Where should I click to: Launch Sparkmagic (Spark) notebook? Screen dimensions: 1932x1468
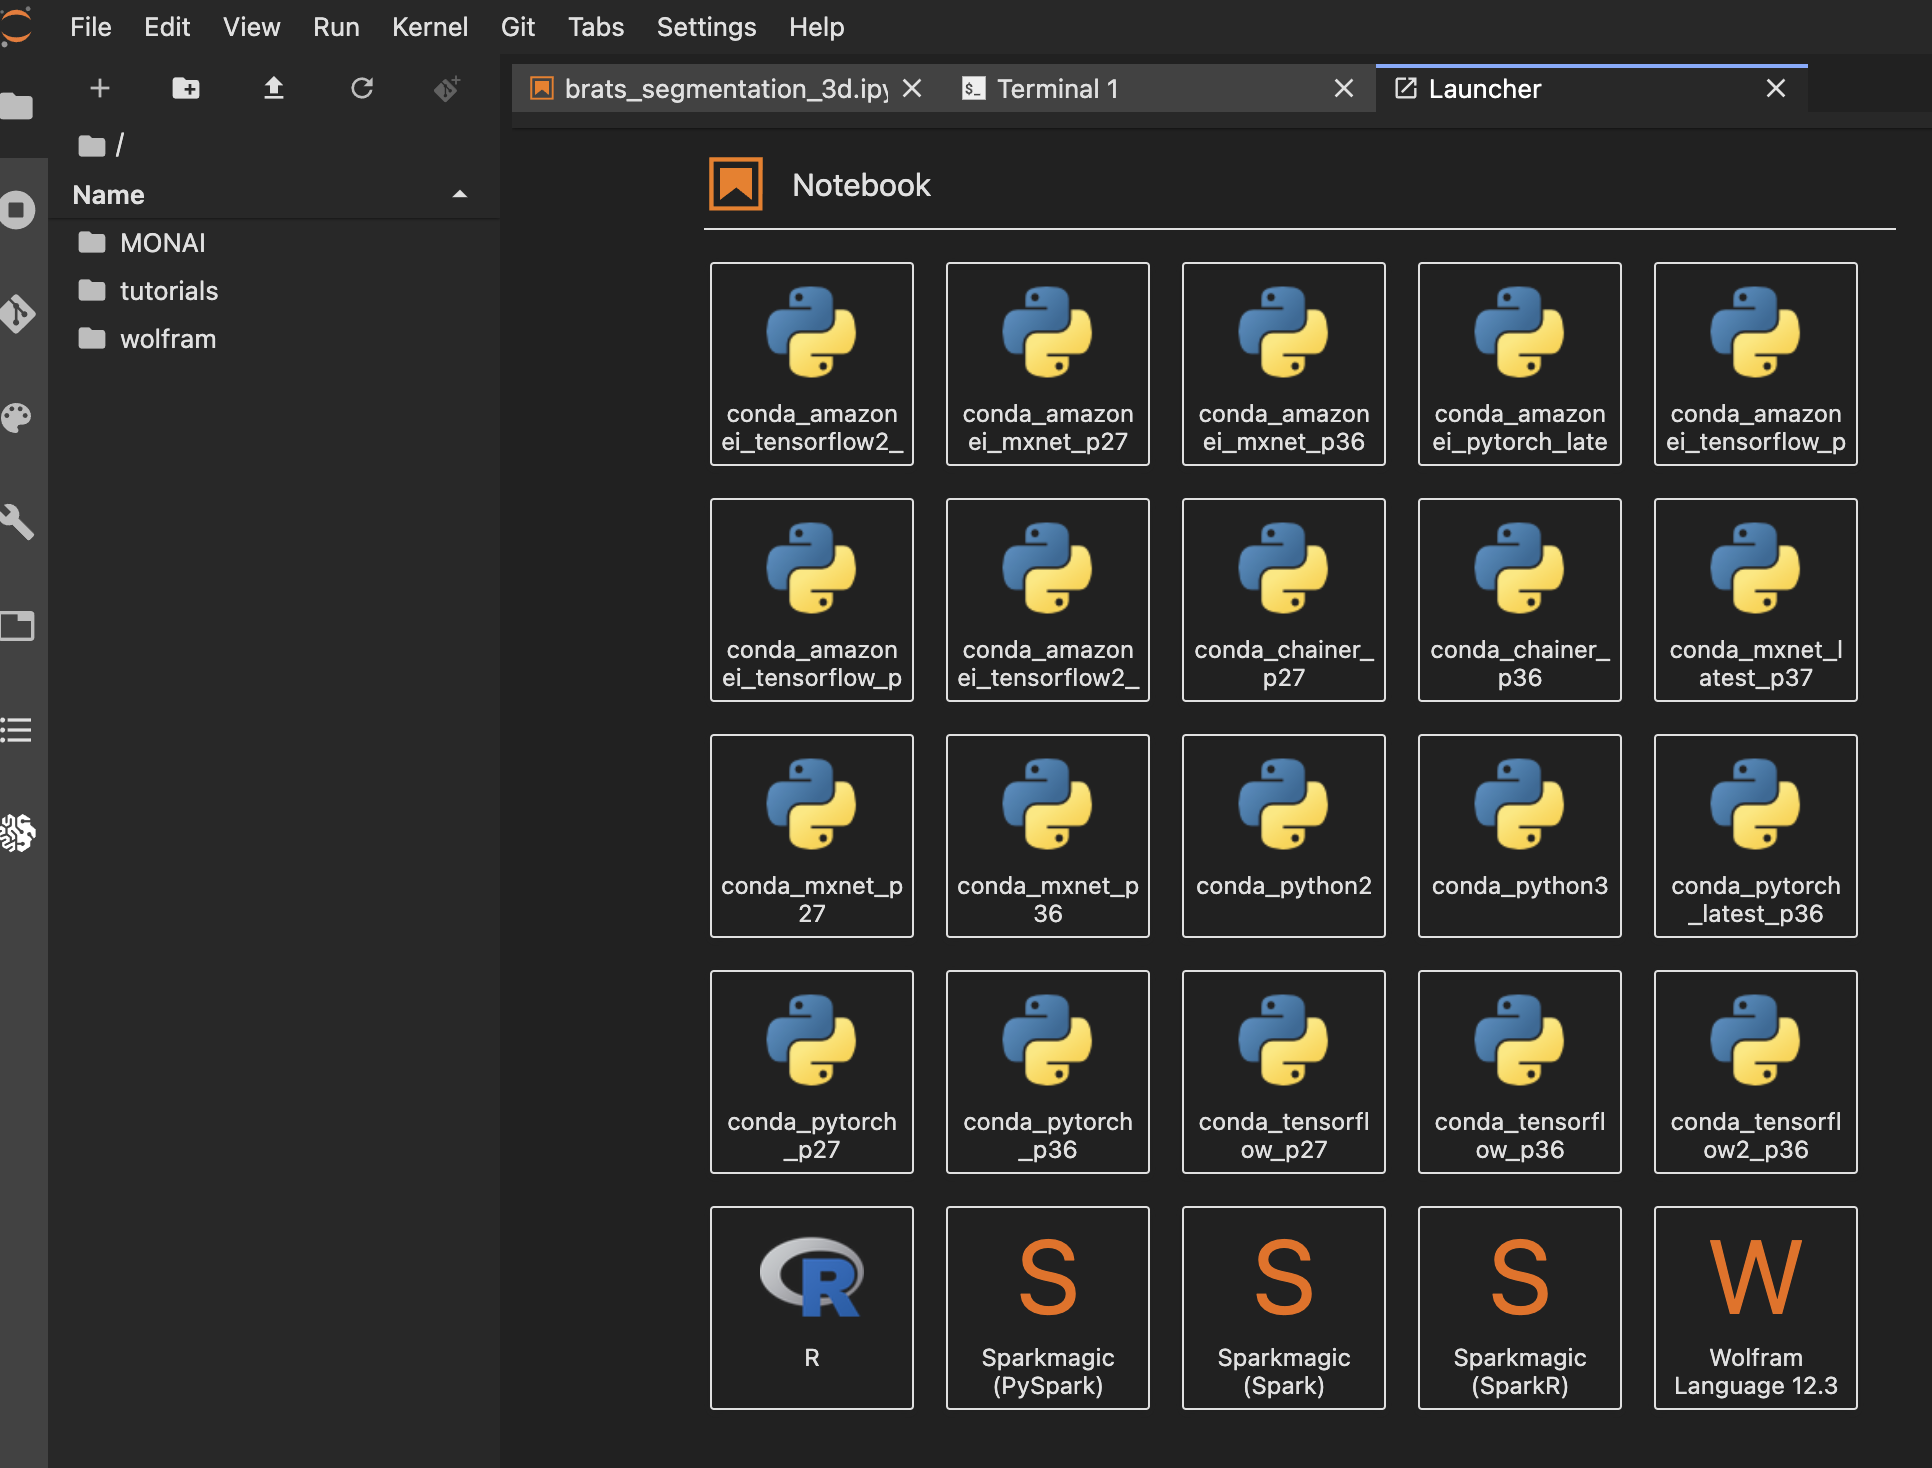1283,1308
